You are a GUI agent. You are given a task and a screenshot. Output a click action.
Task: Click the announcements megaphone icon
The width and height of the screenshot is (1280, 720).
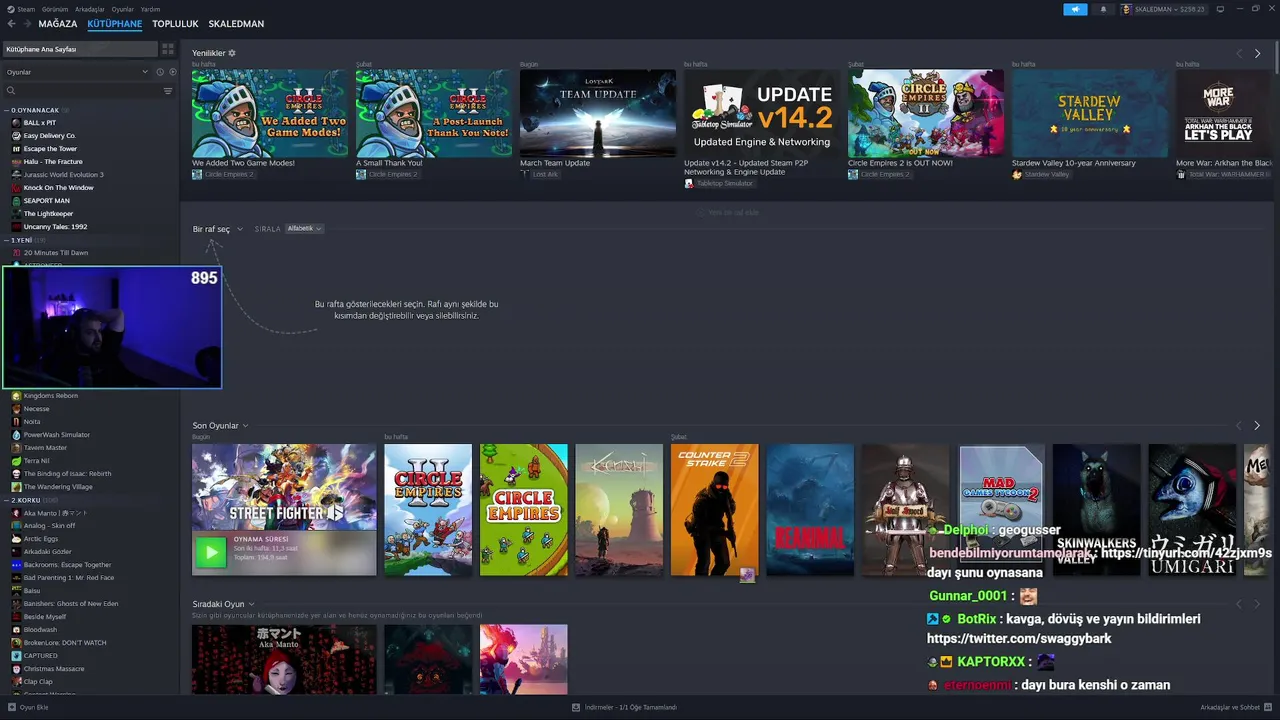click(x=1075, y=9)
